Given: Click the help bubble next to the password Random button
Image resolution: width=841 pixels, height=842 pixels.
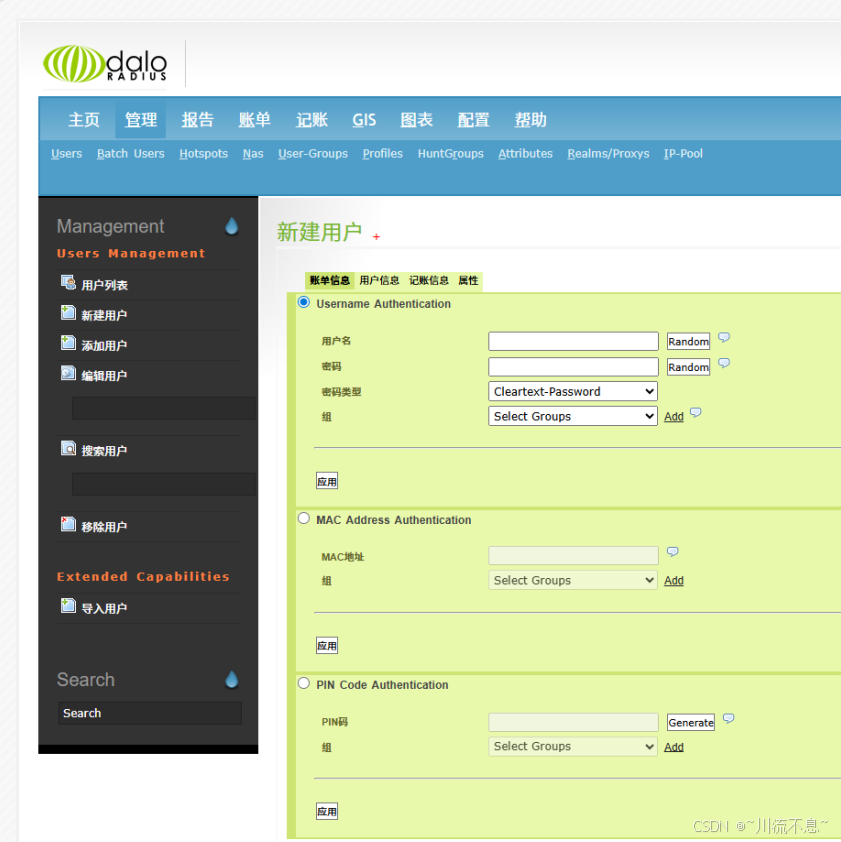Looking at the screenshot, I should [724, 363].
